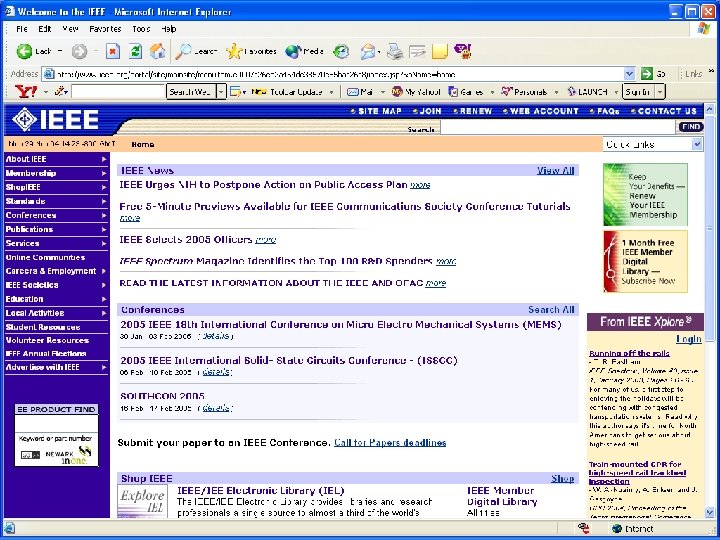The width and height of the screenshot is (720, 540).
Task: Open the Edit menu
Action: click(45, 29)
